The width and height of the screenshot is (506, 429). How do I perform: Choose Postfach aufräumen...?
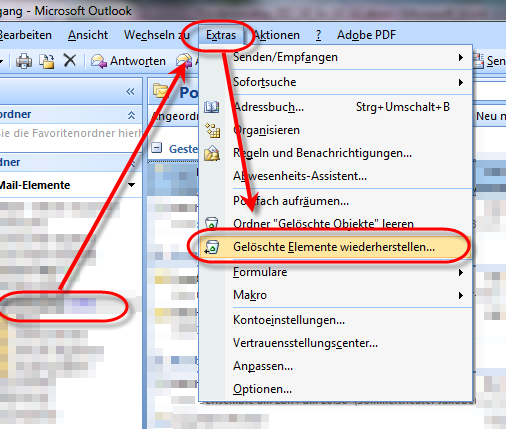tap(336, 201)
